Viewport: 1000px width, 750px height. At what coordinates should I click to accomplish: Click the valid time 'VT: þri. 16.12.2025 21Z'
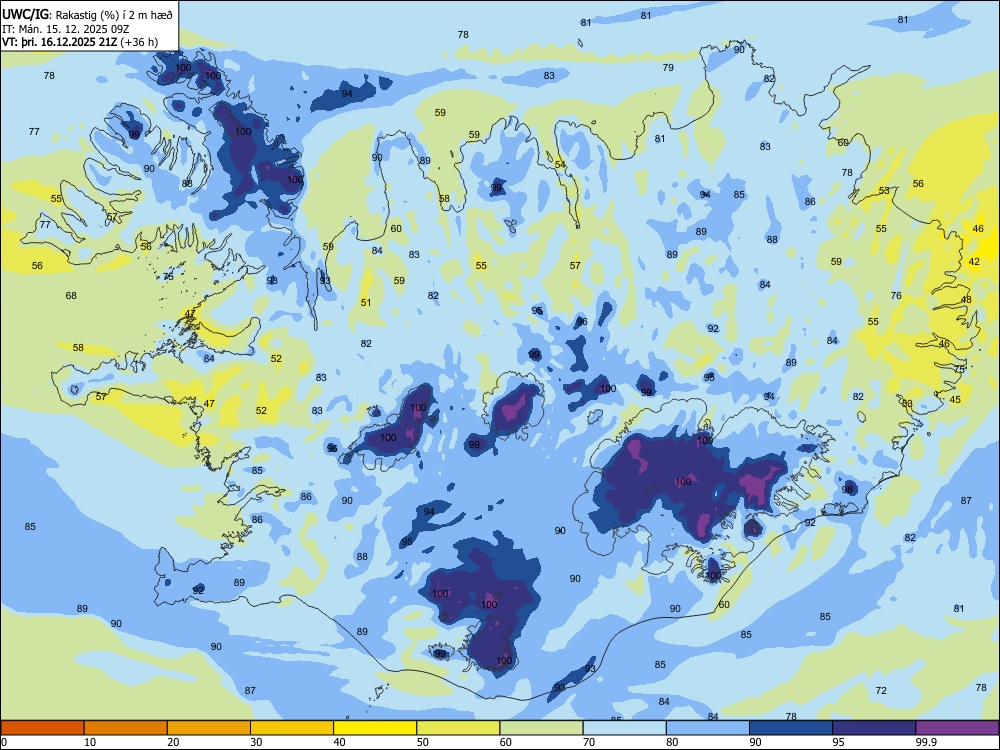pyautogui.click(x=59, y=42)
